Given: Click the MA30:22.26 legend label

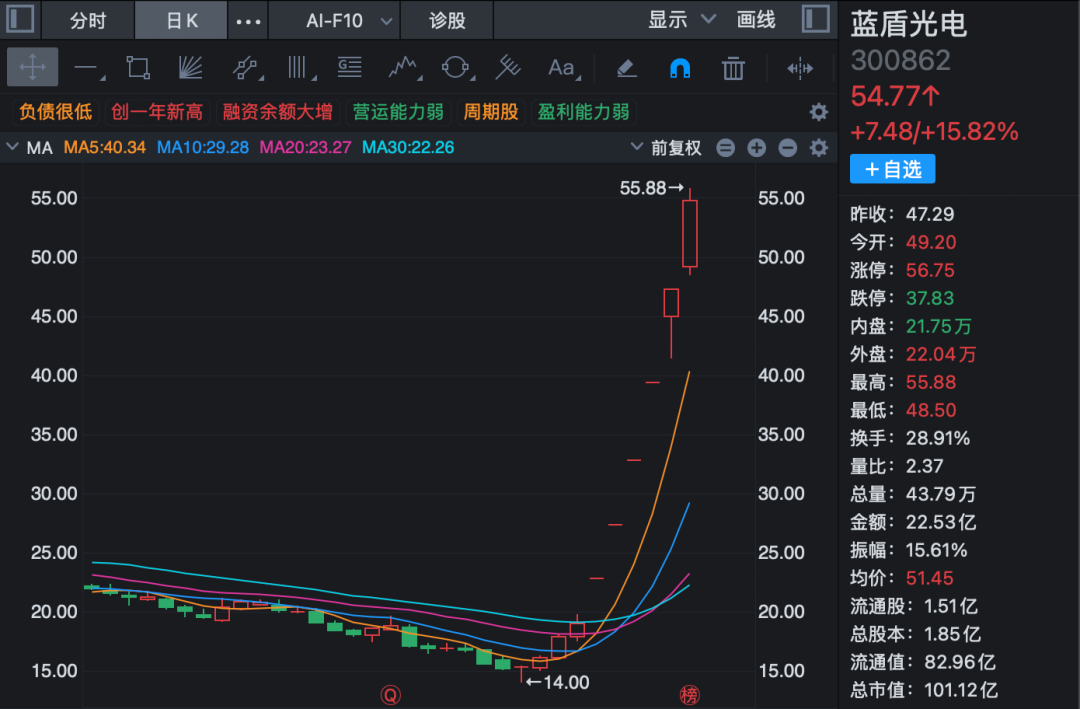Looking at the screenshot, I should click(x=408, y=147).
